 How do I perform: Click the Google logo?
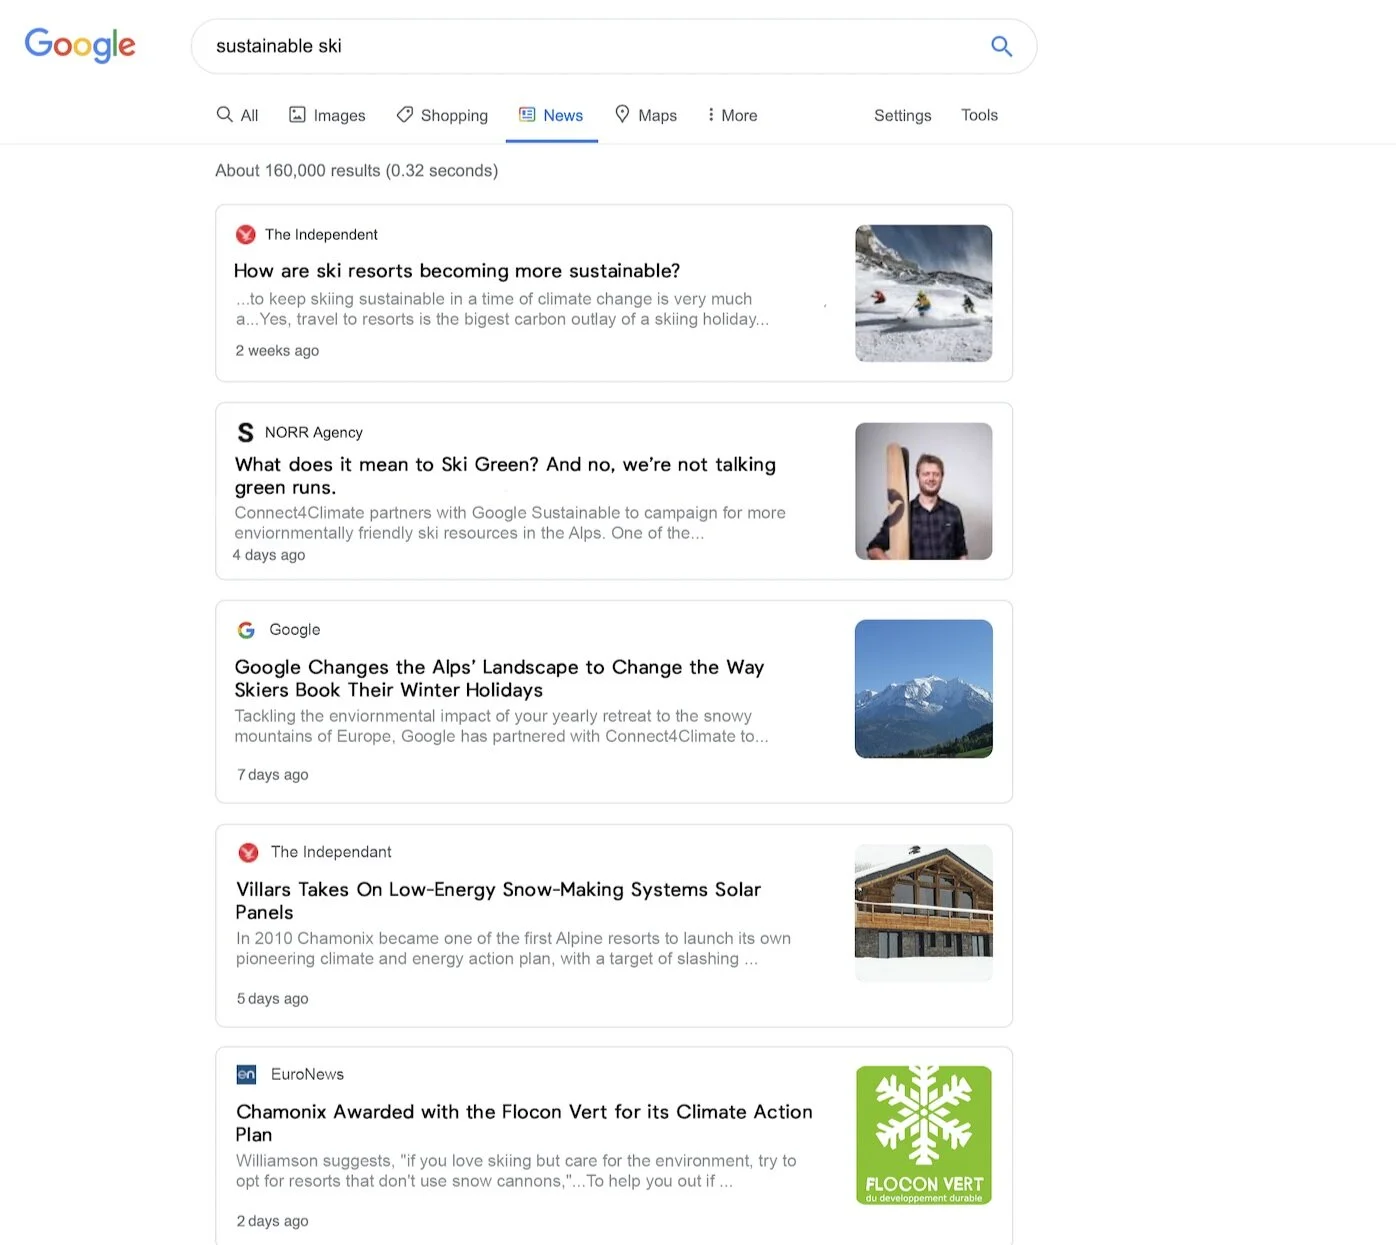coord(80,45)
